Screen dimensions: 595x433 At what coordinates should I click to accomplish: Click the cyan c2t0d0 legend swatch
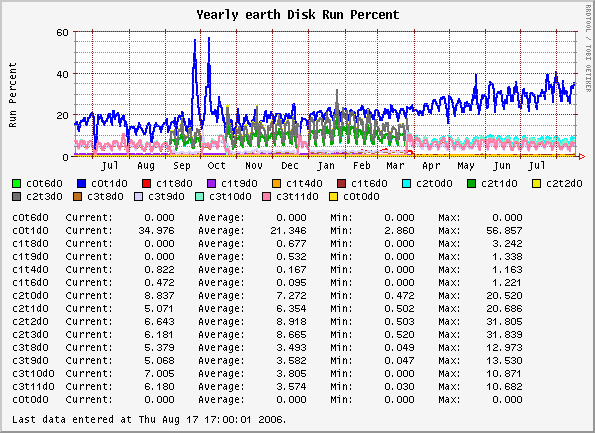tap(406, 184)
